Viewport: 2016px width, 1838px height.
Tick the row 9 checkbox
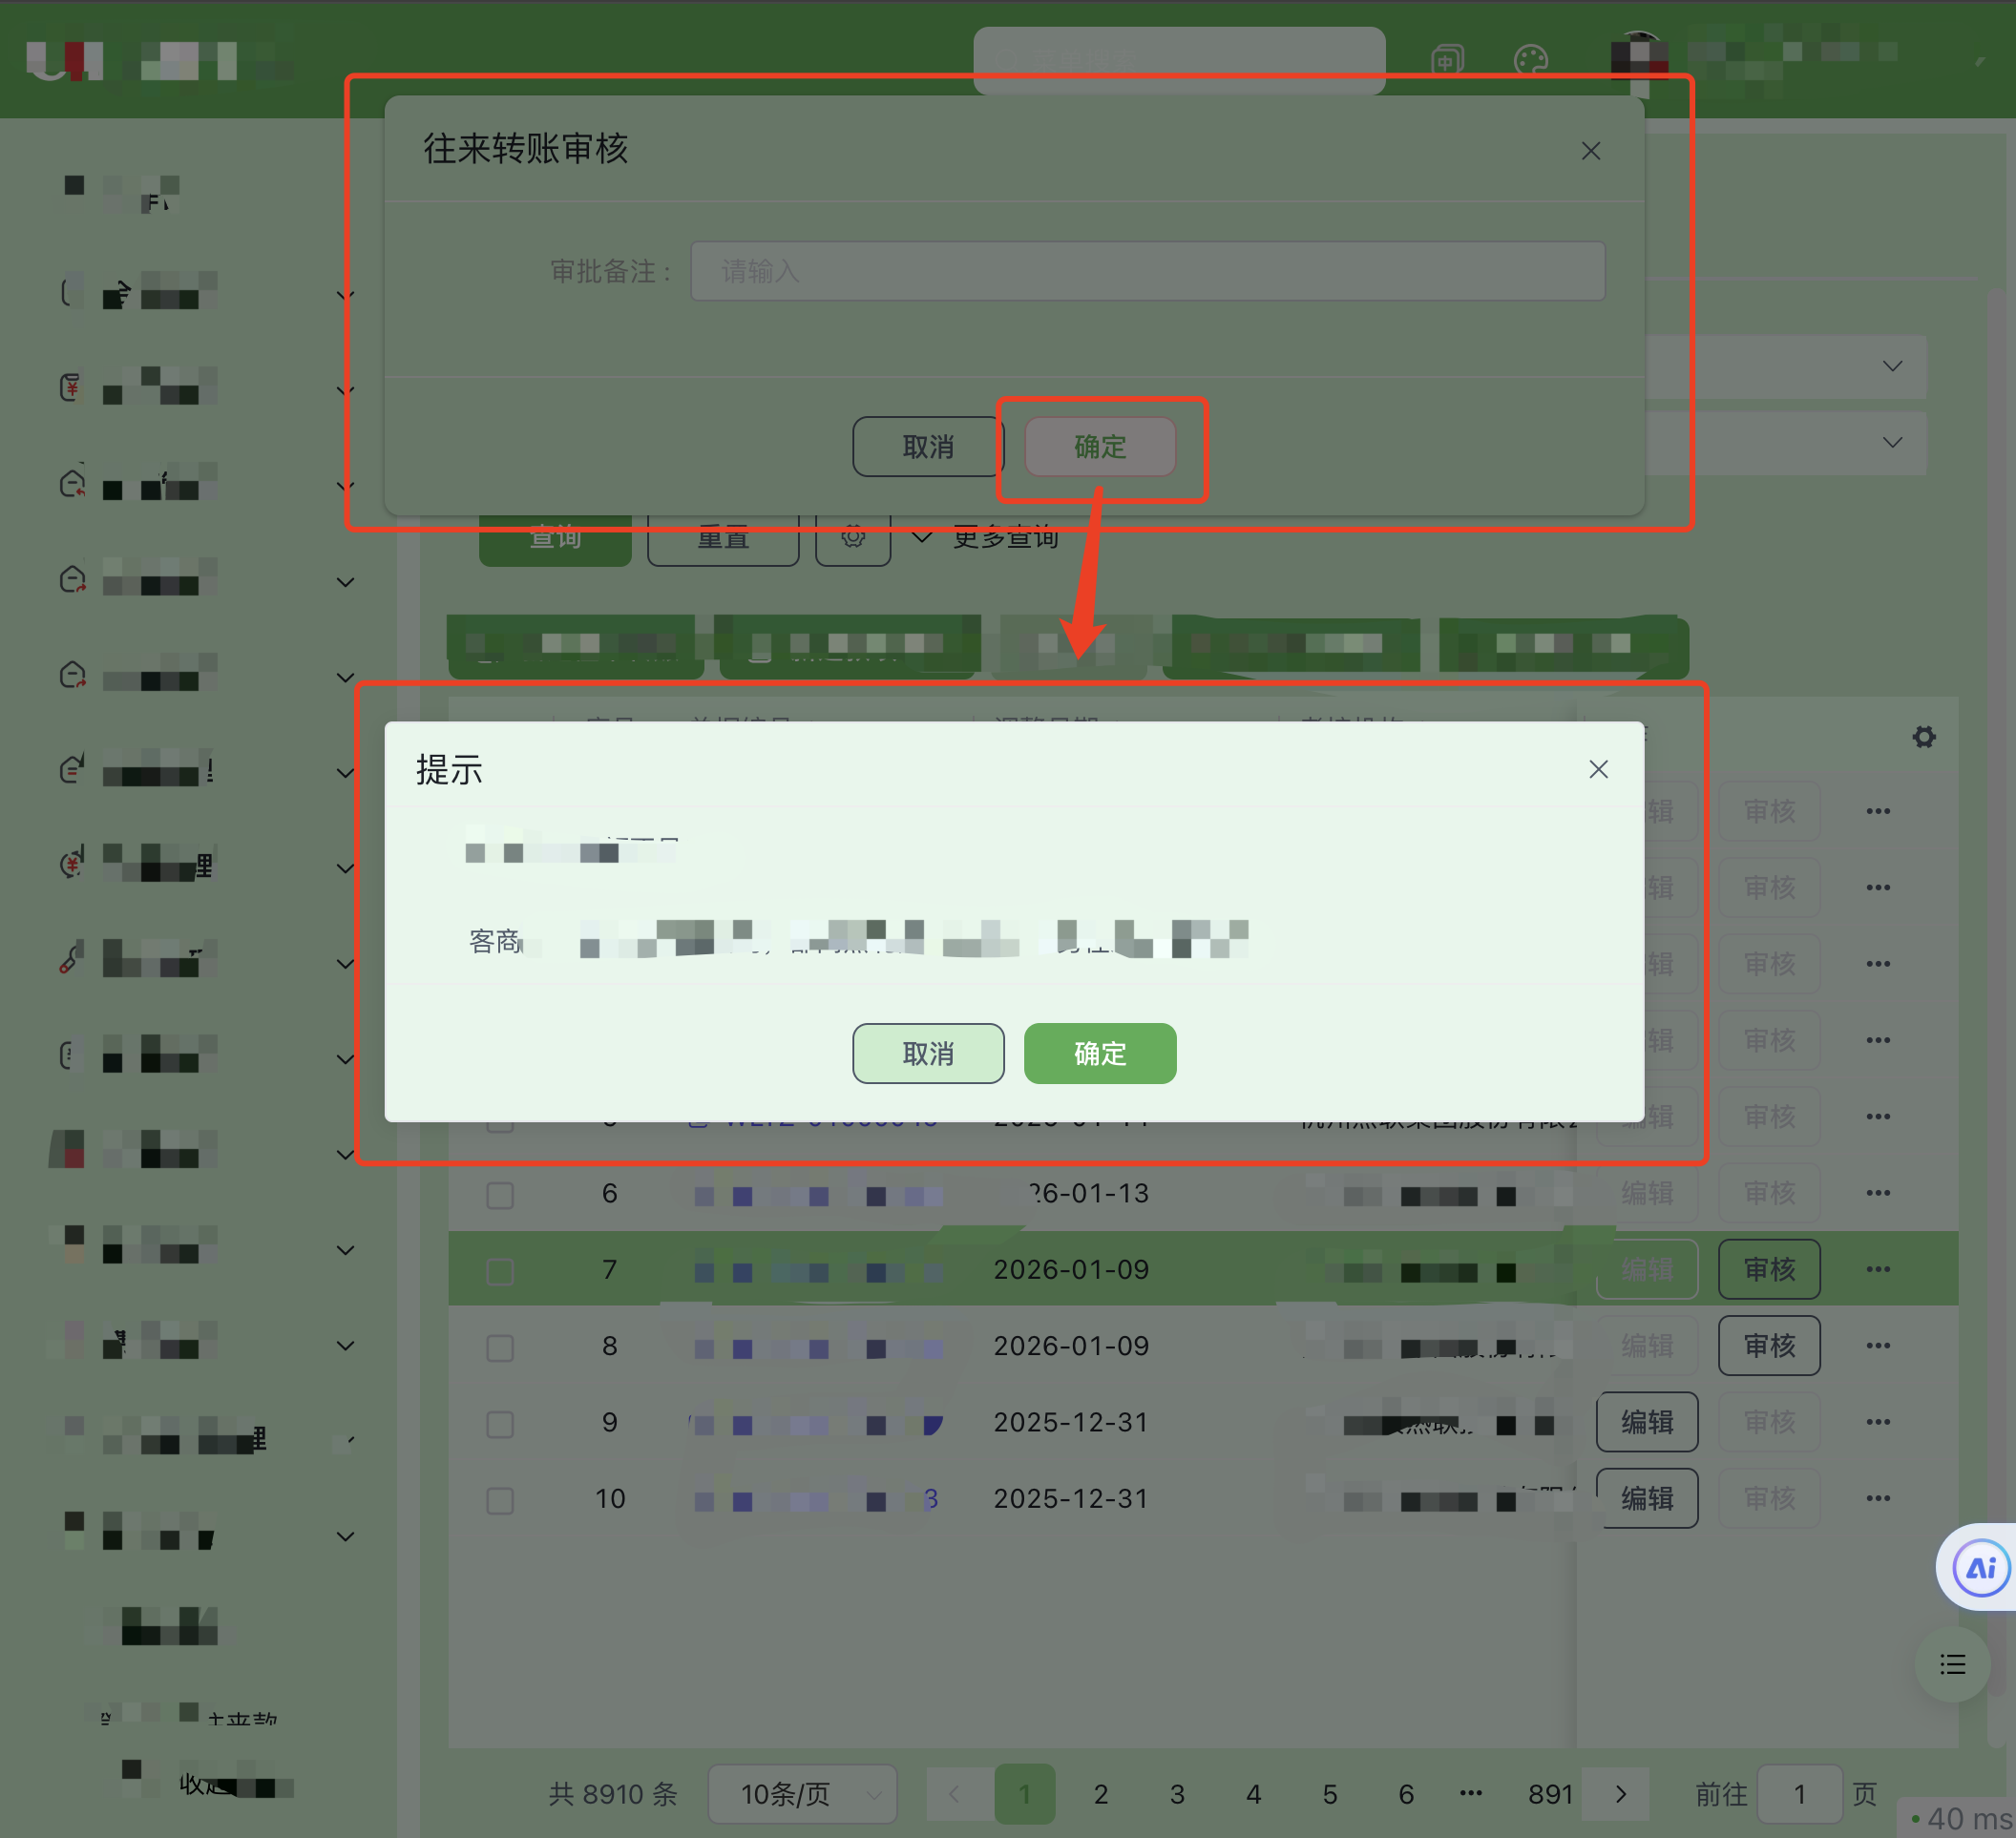500,1423
